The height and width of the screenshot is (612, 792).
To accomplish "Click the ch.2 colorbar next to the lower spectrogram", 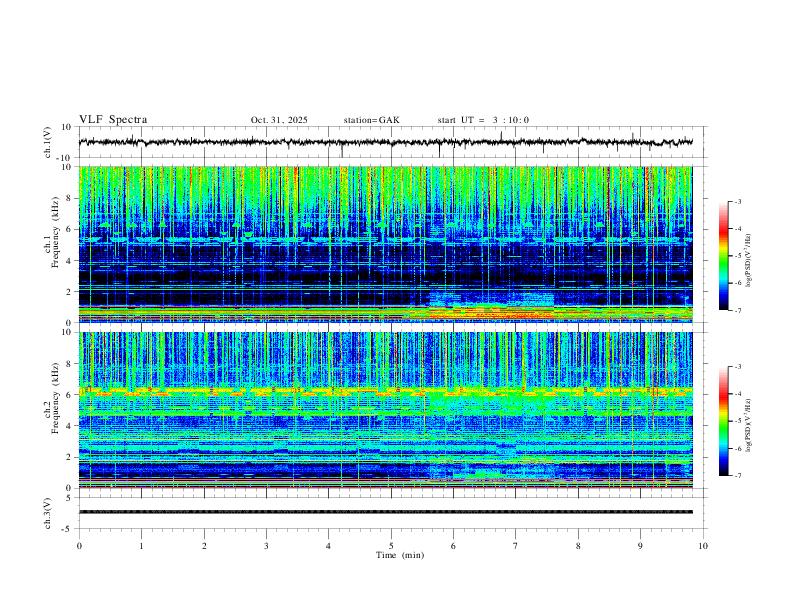I will (723, 421).
